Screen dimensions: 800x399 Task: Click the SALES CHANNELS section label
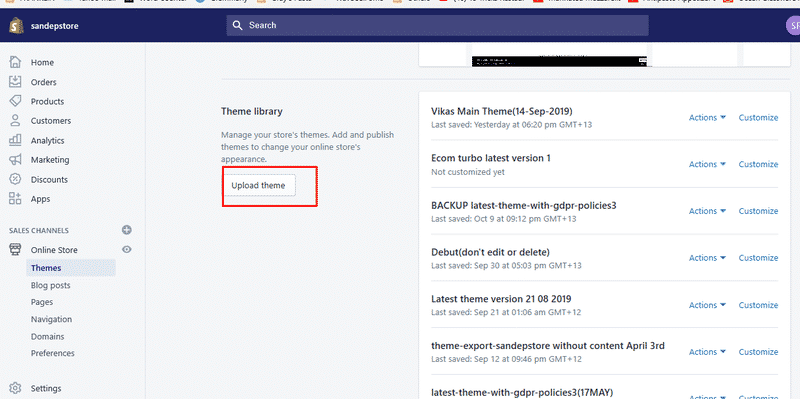tap(39, 231)
